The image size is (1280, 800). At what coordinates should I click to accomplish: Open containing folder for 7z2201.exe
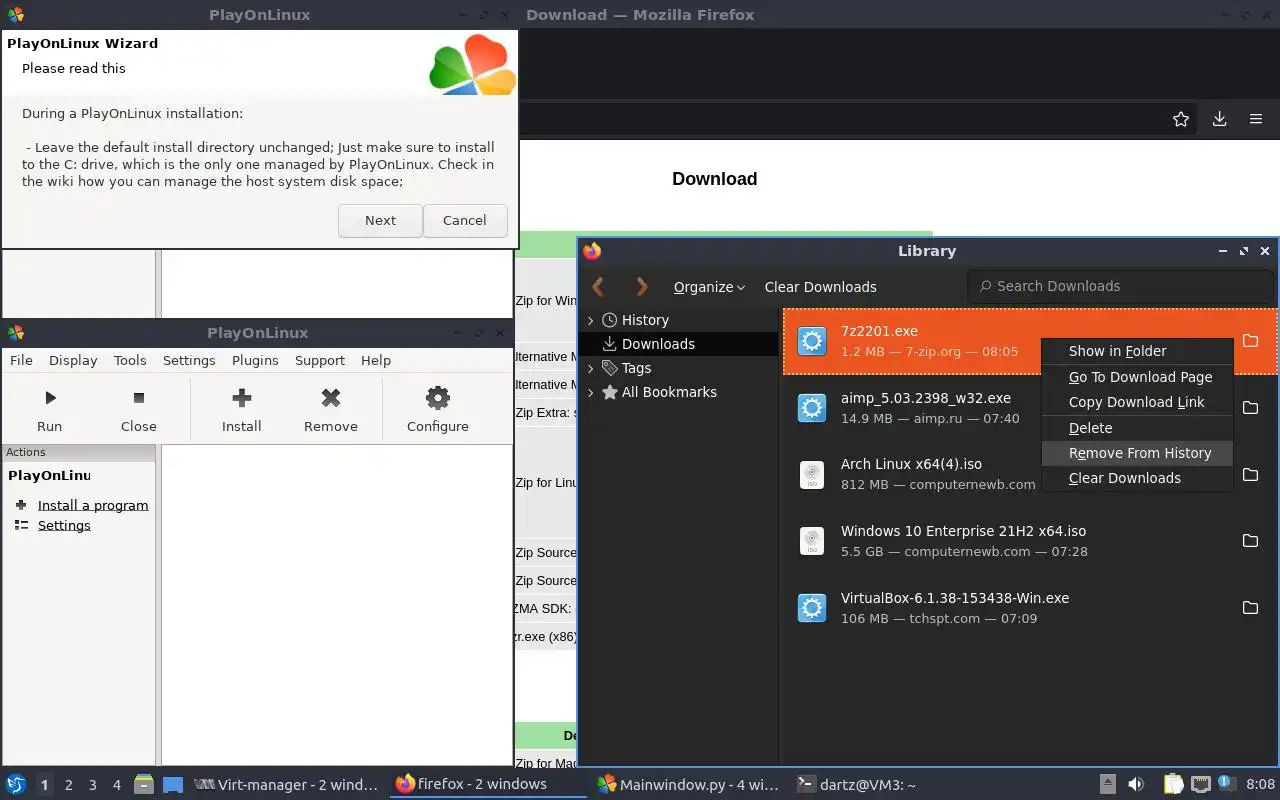1250,341
